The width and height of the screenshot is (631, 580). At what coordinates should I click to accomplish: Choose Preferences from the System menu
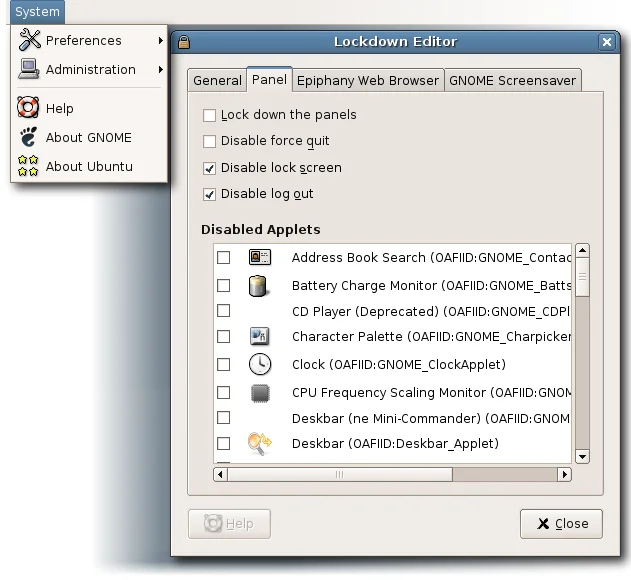click(x=89, y=40)
